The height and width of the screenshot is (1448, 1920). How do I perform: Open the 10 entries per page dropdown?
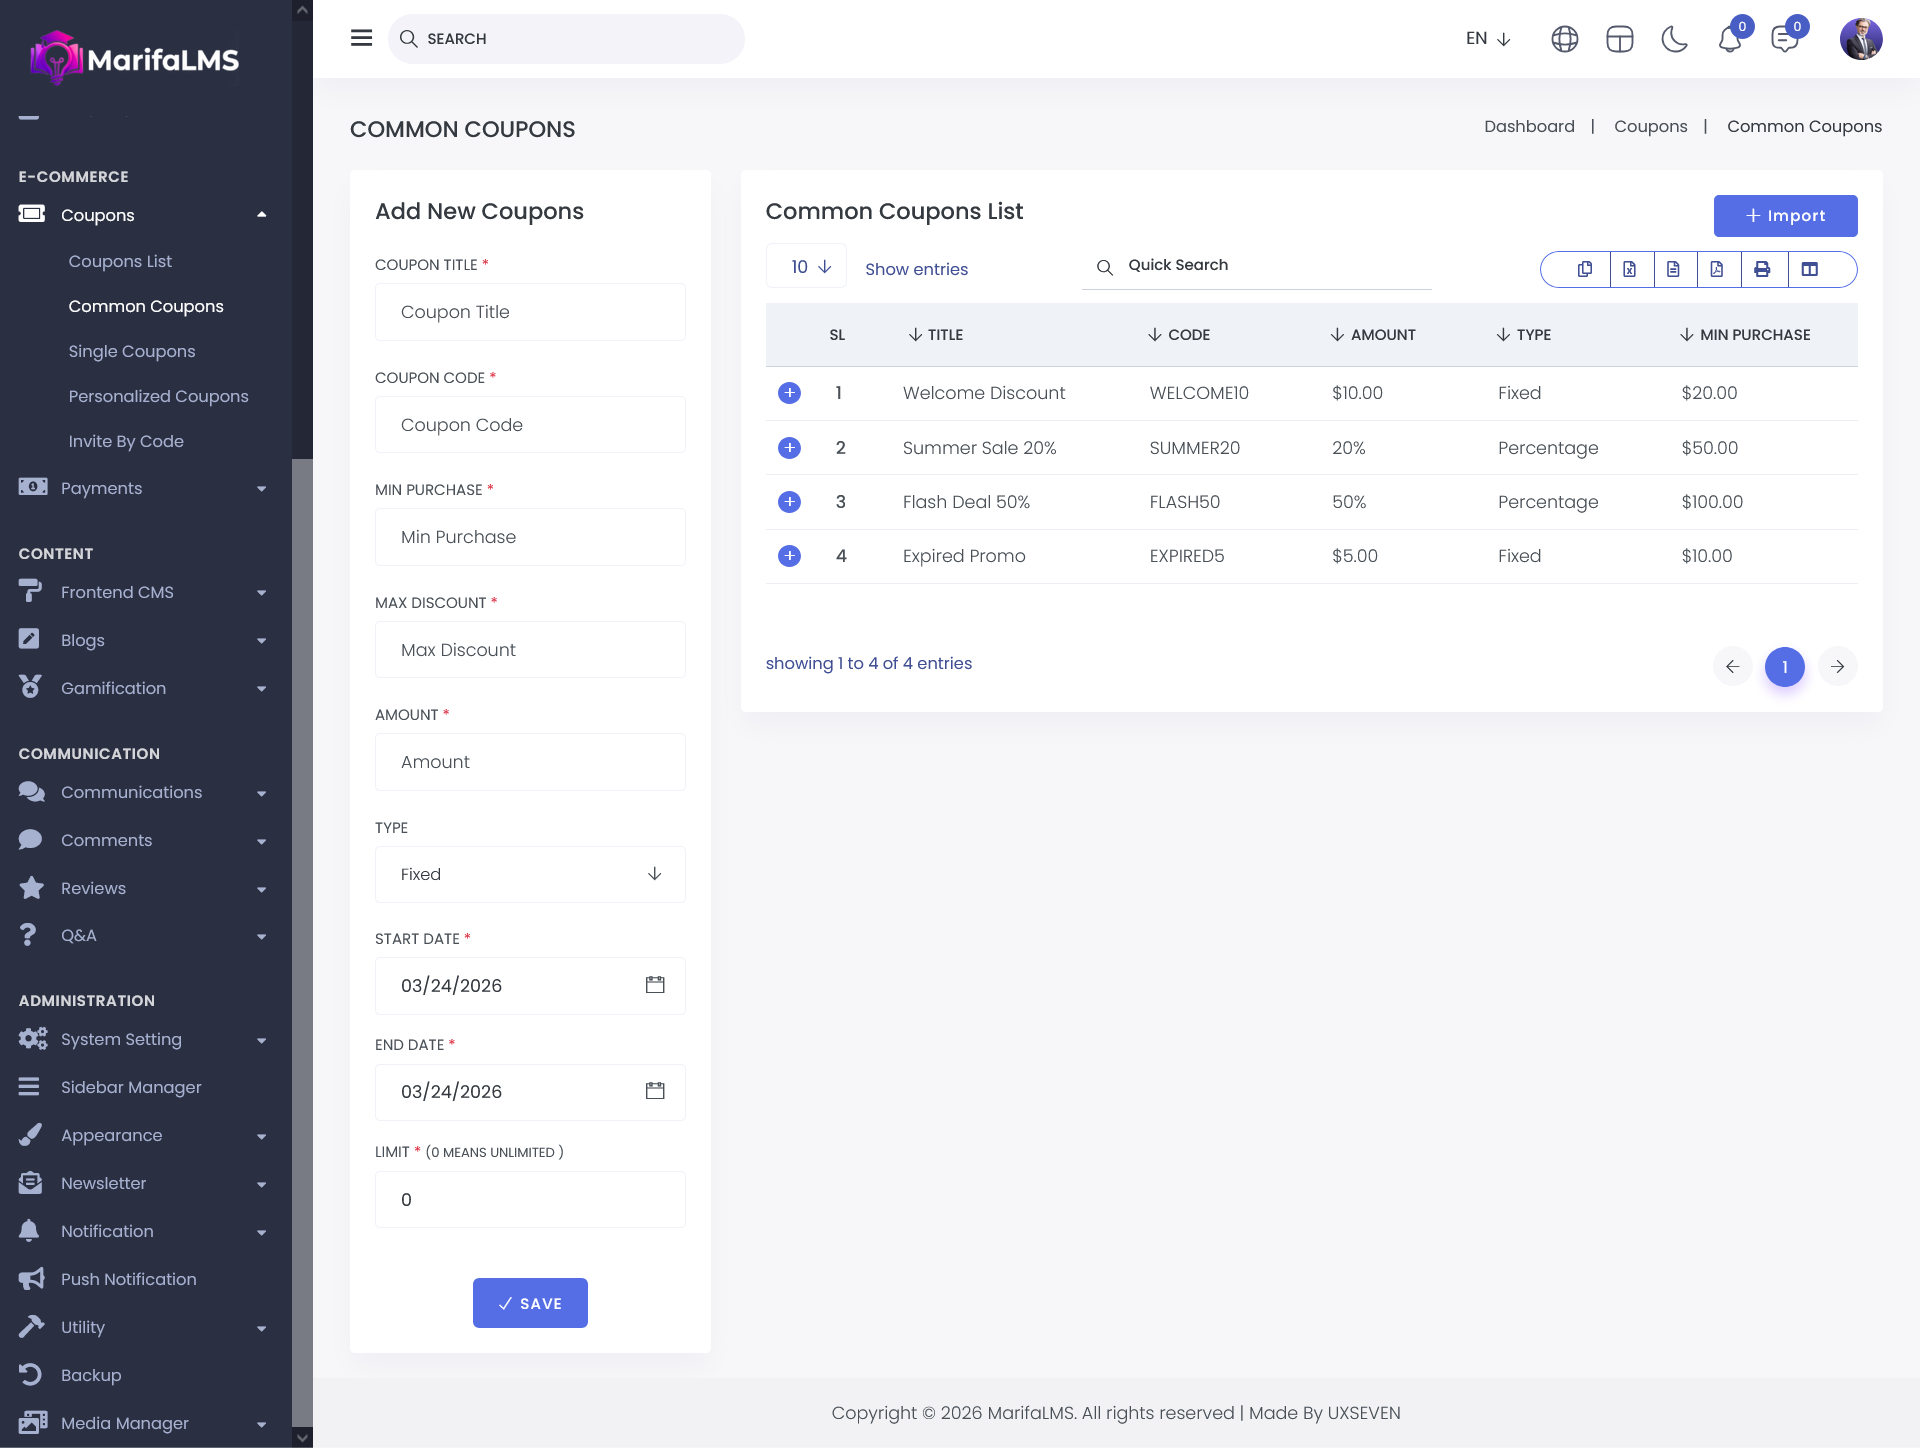pos(806,267)
